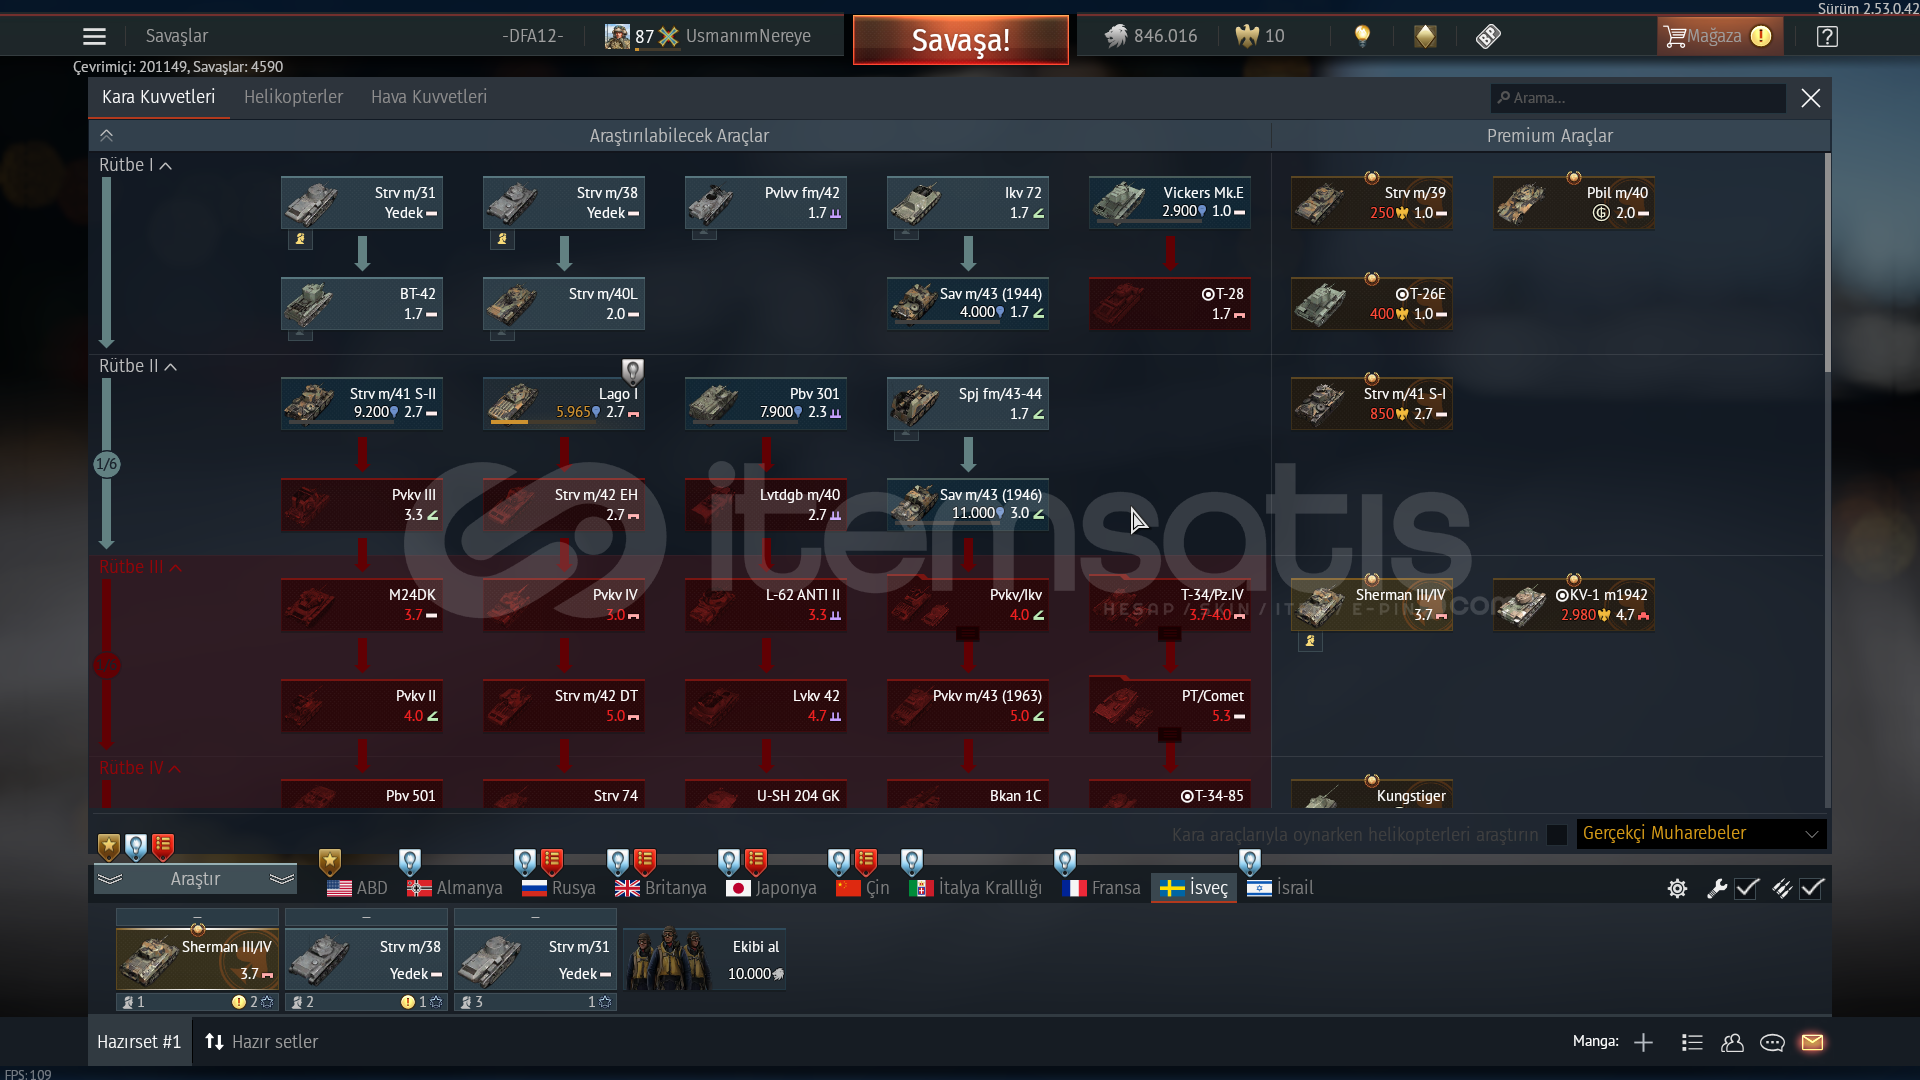Viewport: 1920px width, 1080px height.
Task: Click the lightbulb icon in top bar
Action: 1362,36
